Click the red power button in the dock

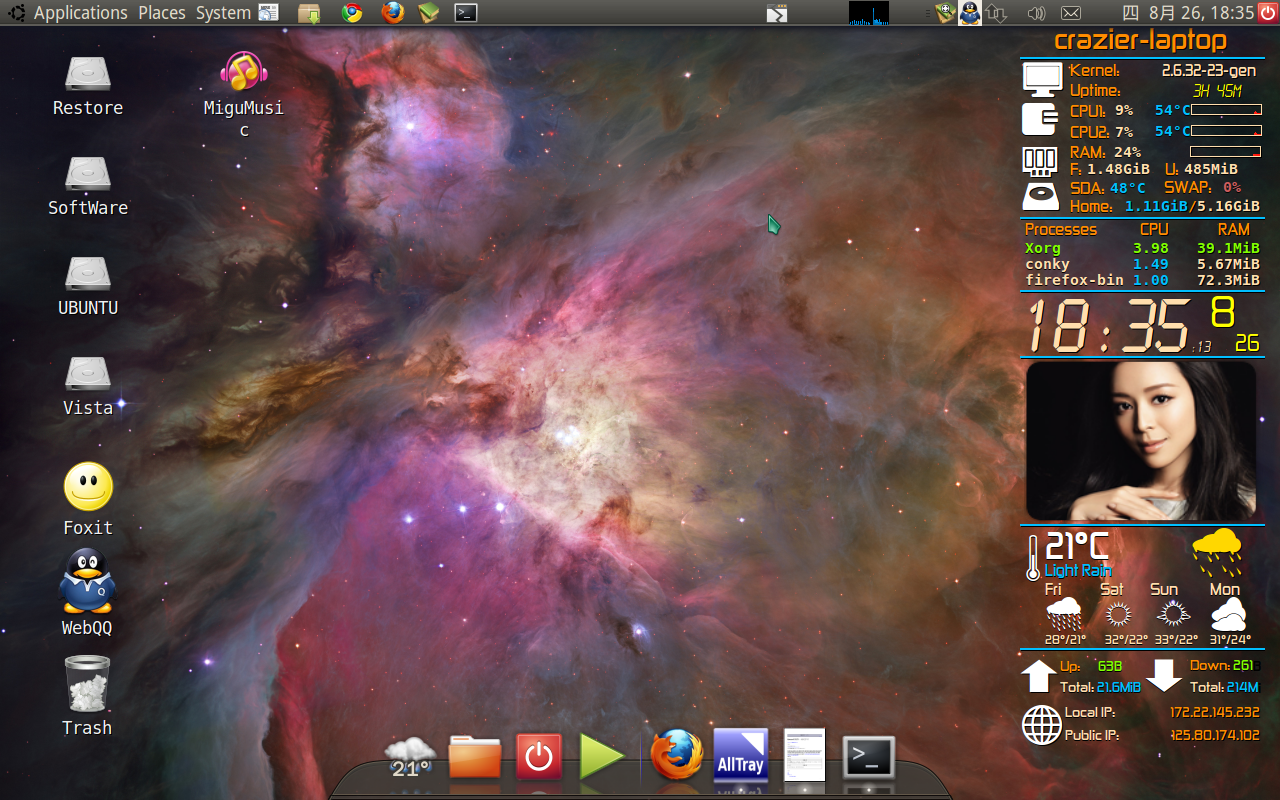click(x=539, y=756)
